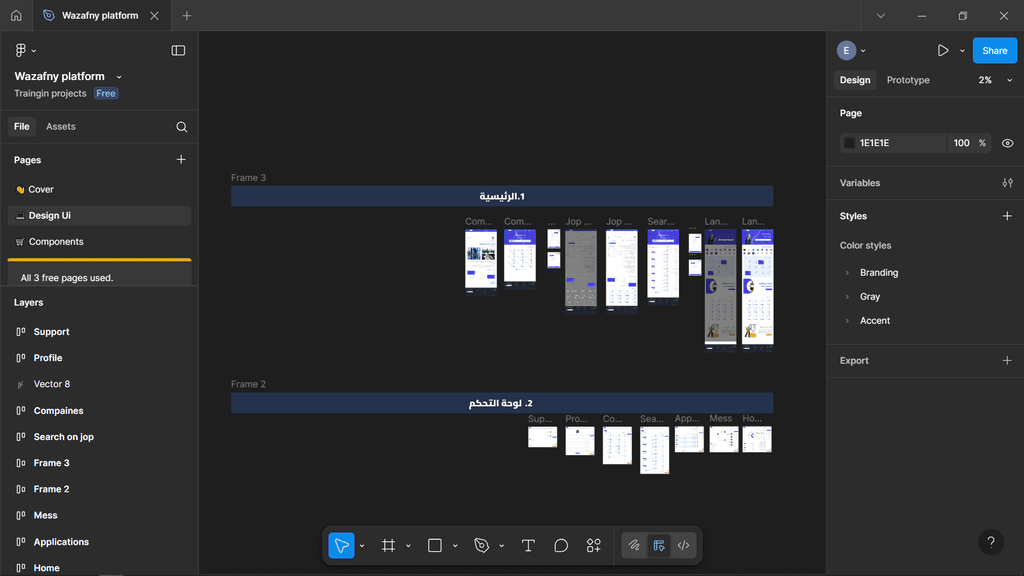1024x576 pixels.
Task: Open the zoom percentage dropdown
Action: 995,80
